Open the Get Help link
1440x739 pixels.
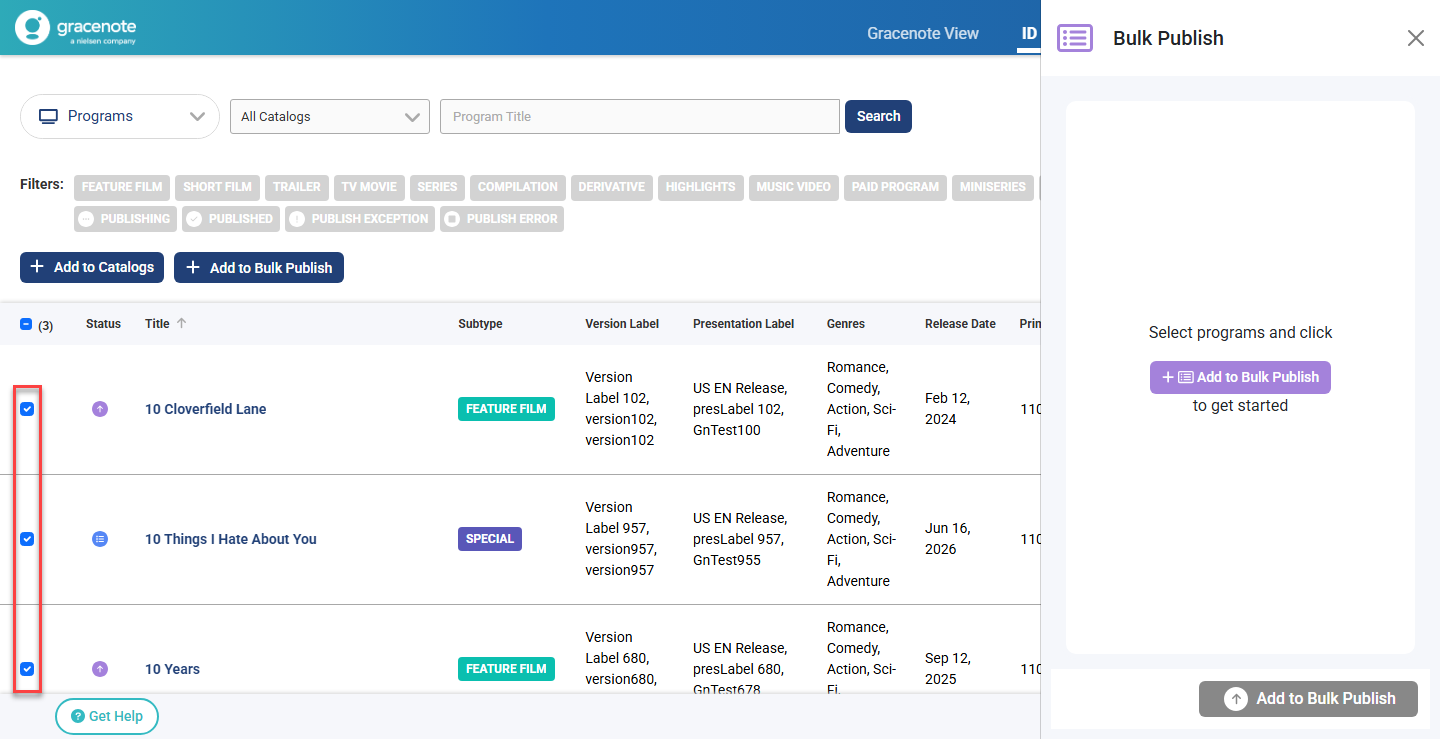tap(107, 716)
